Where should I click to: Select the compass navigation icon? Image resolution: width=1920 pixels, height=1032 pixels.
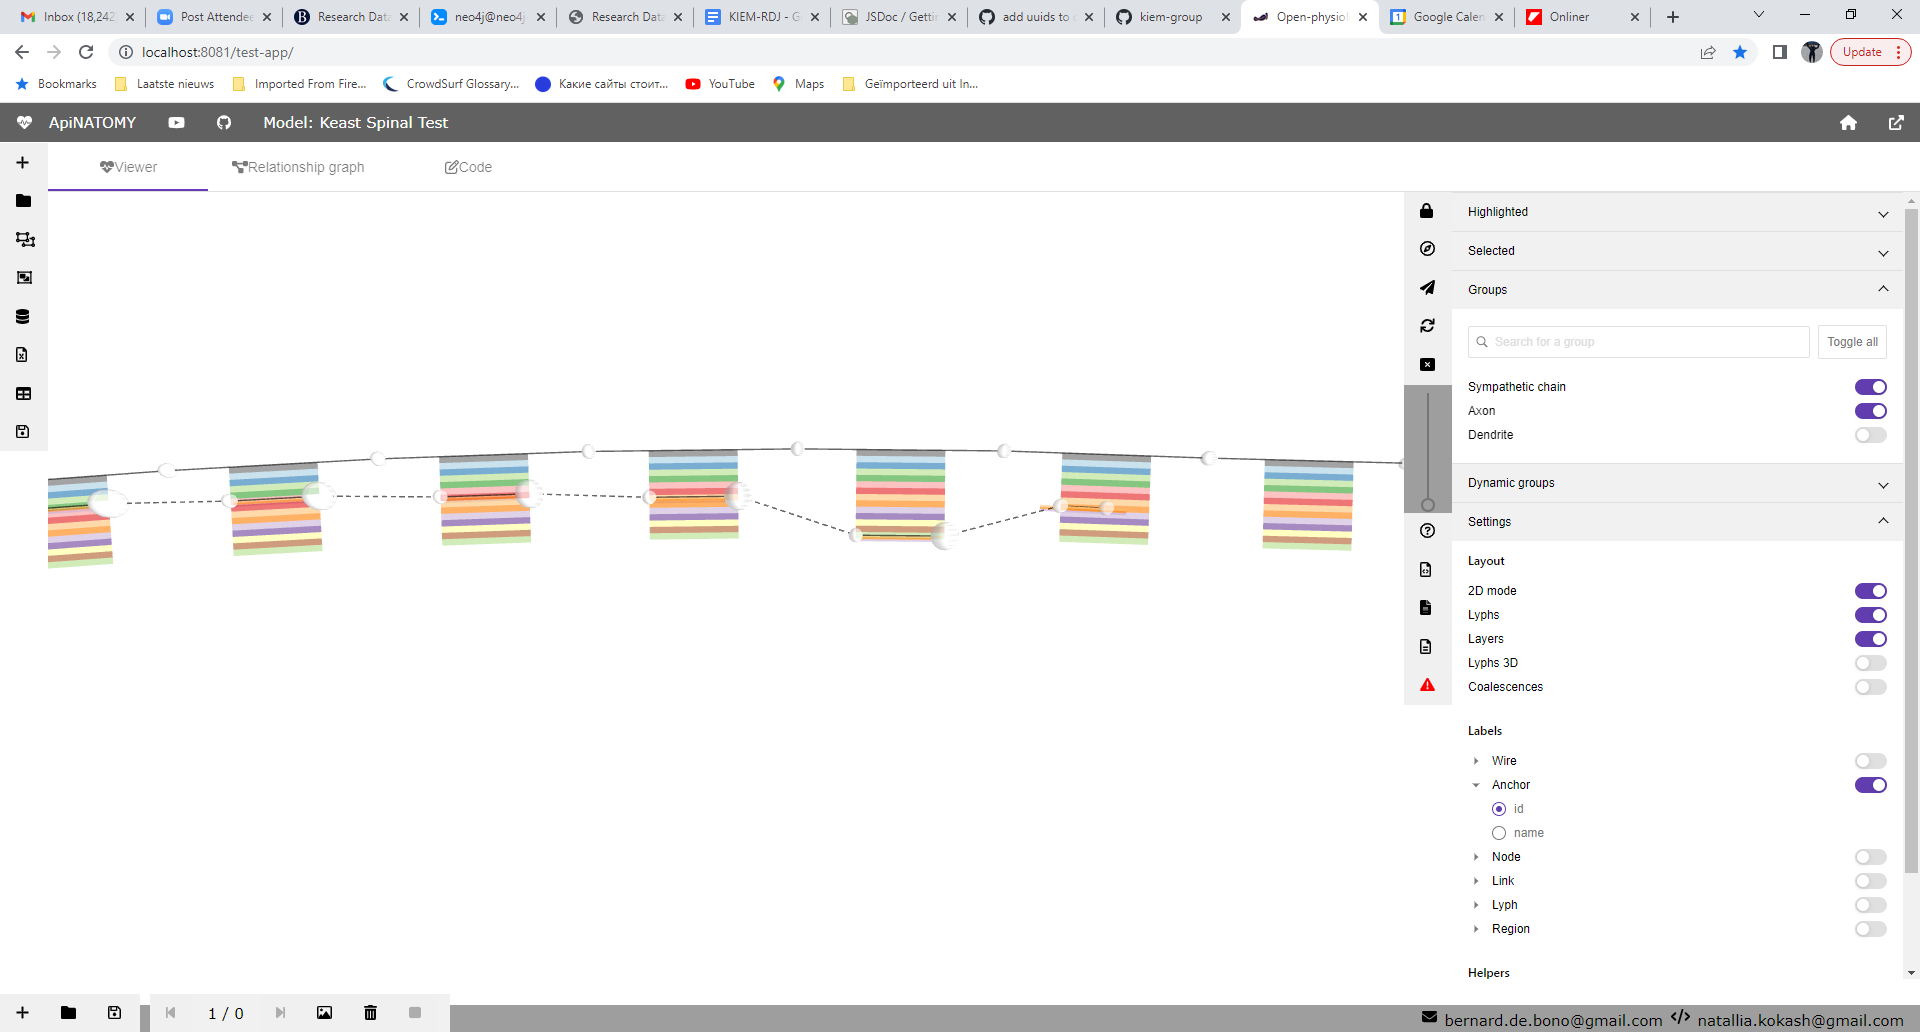(1427, 248)
